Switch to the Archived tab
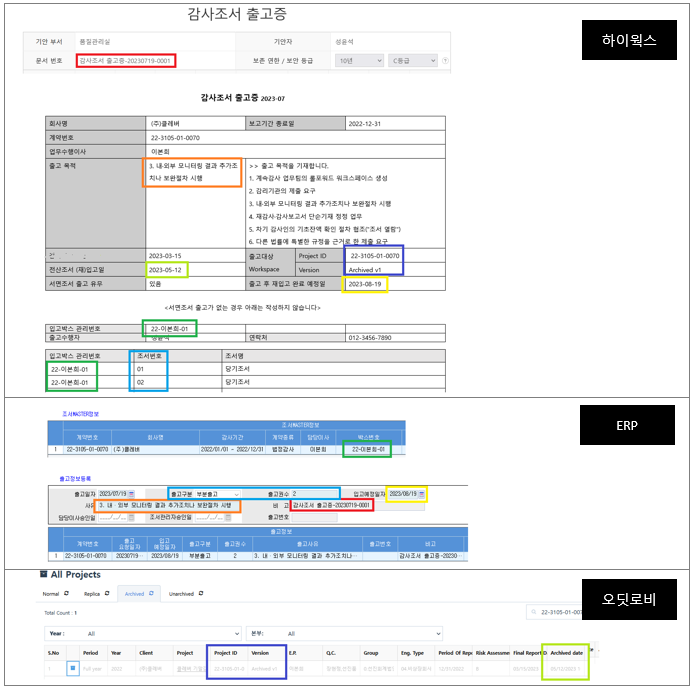696x690 pixels. [134, 594]
